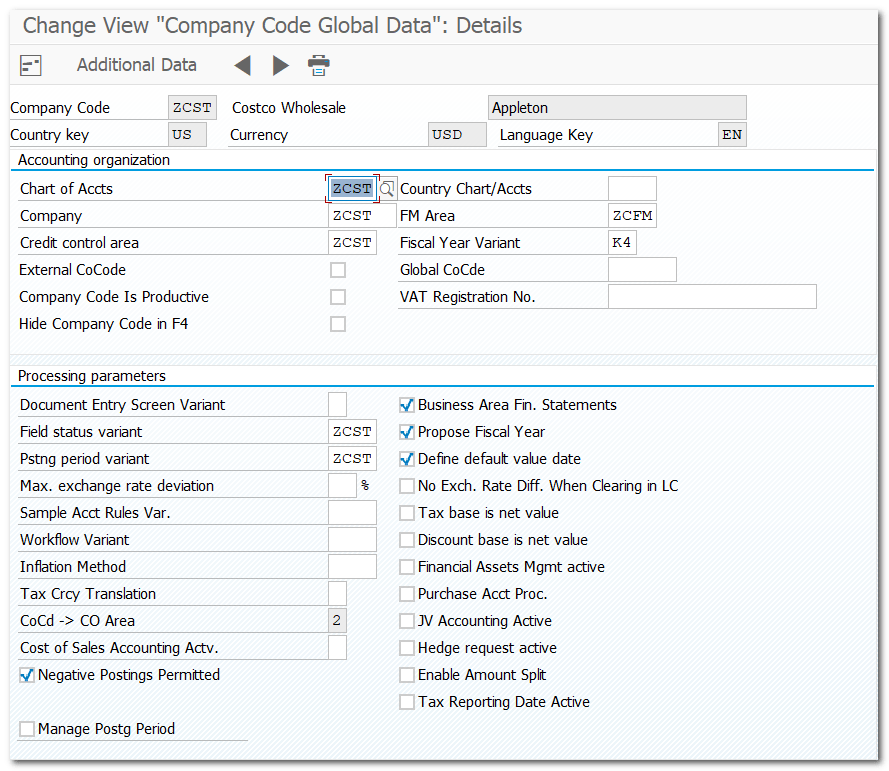
Task: Check Tax base is net value
Action: pos(407,513)
